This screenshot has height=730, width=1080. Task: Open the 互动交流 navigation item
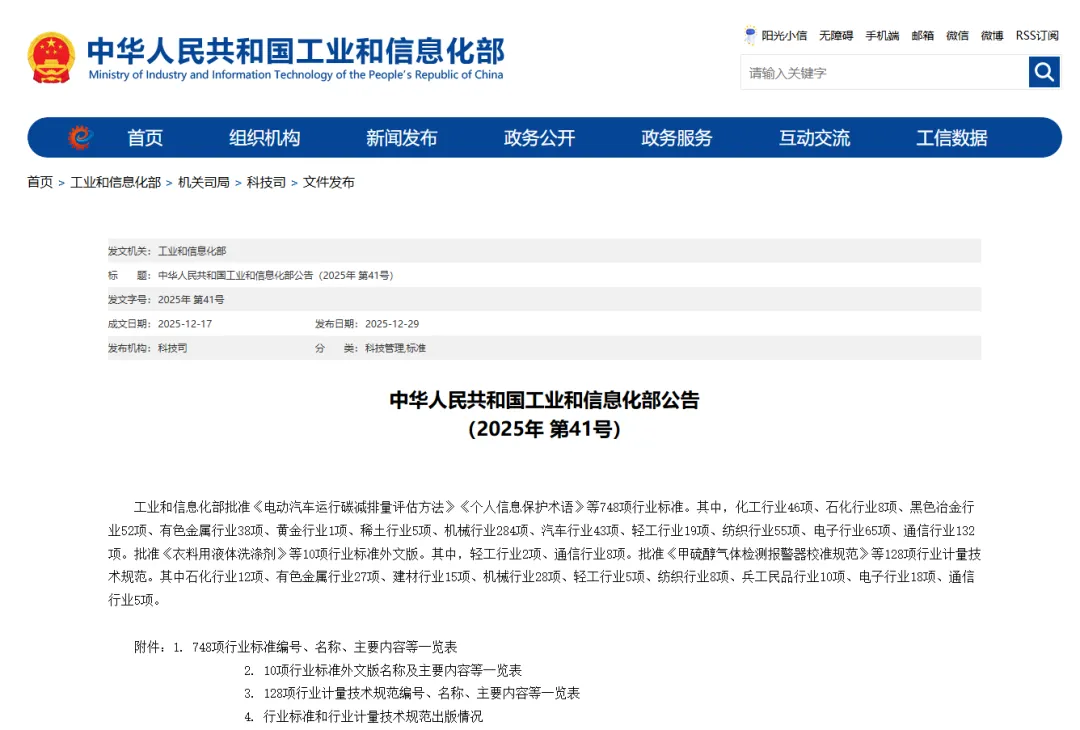pos(814,138)
